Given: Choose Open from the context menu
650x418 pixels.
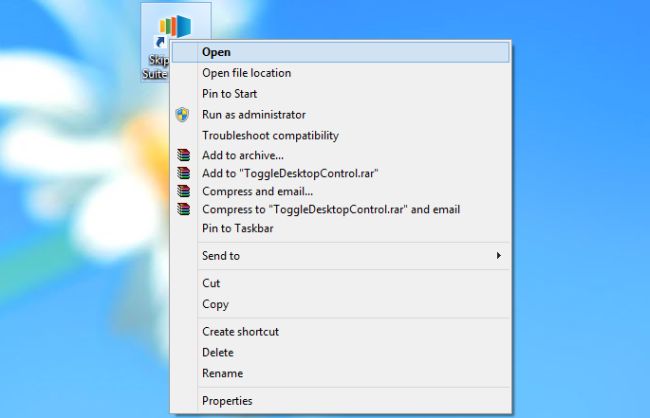Looking at the screenshot, I should point(341,52).
